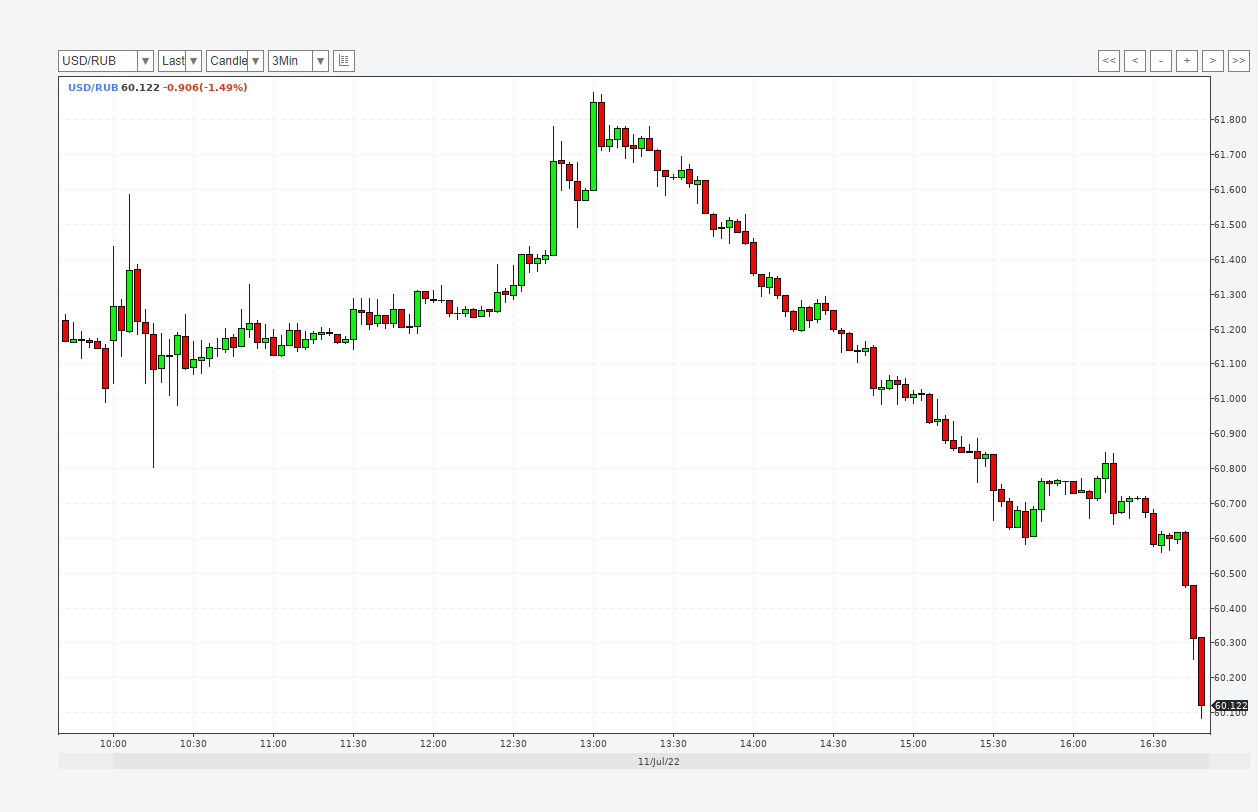1258x812 pixels.
Task: Click the 60.500 price axis label
Action: tap(1229, 573)
